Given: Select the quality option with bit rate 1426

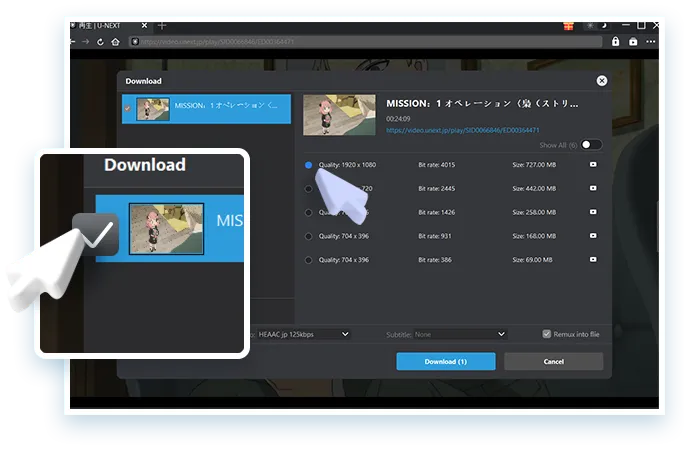Looking at the screenshot, I should coord(308,213).
